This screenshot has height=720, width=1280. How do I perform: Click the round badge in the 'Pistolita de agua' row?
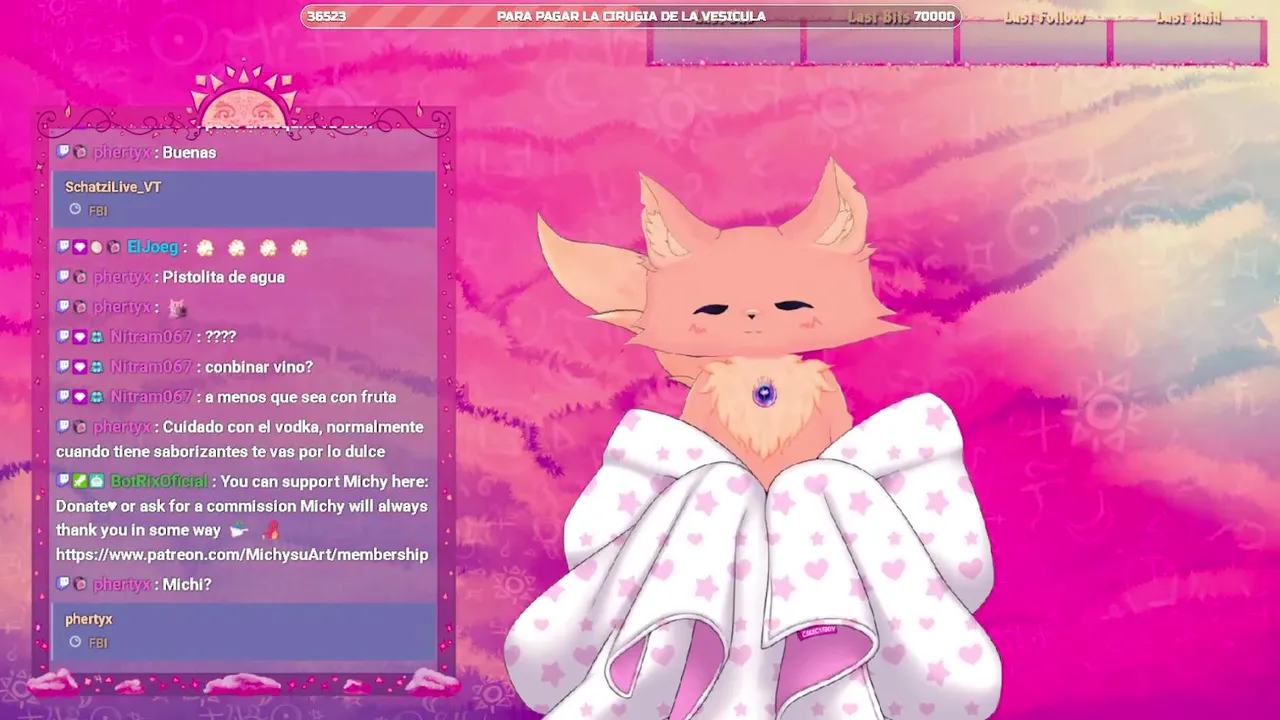pos(80,277)
